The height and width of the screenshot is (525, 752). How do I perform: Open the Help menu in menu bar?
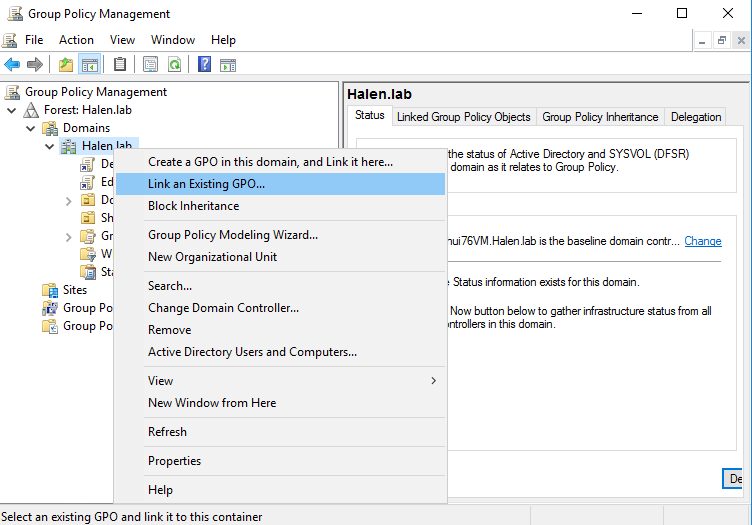click(x=223, y=40)
